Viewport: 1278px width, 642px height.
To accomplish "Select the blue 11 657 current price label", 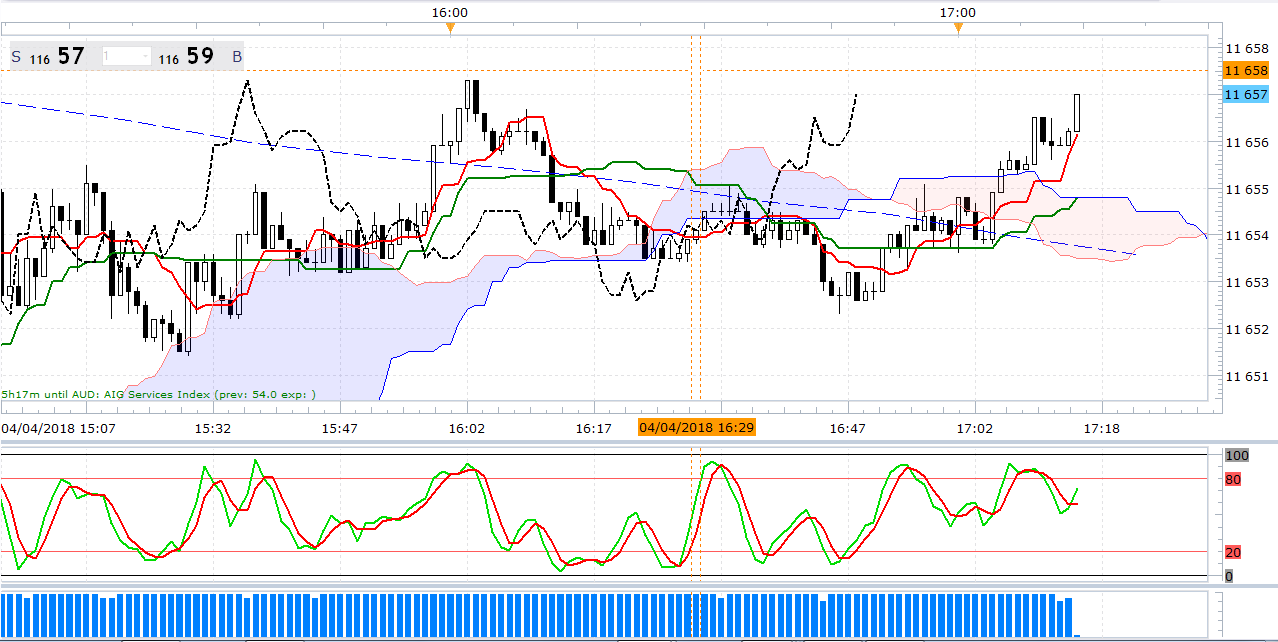I will [1246, 95].
